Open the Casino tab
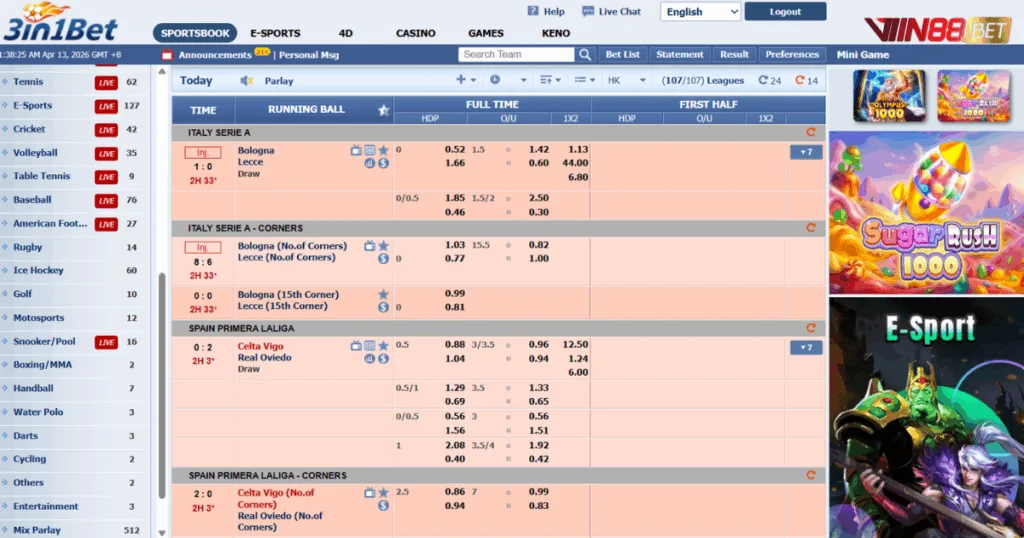The height and width of the screenshot is (538, 1024). (x=415, y=33)
